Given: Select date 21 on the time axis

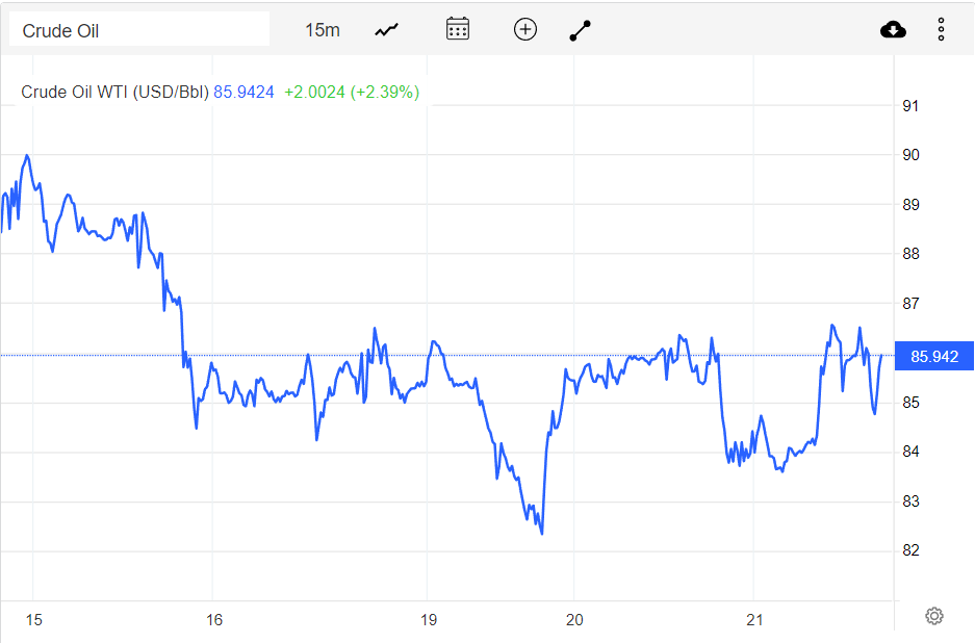Looking at the screenshot, I should tap(755, 620).
